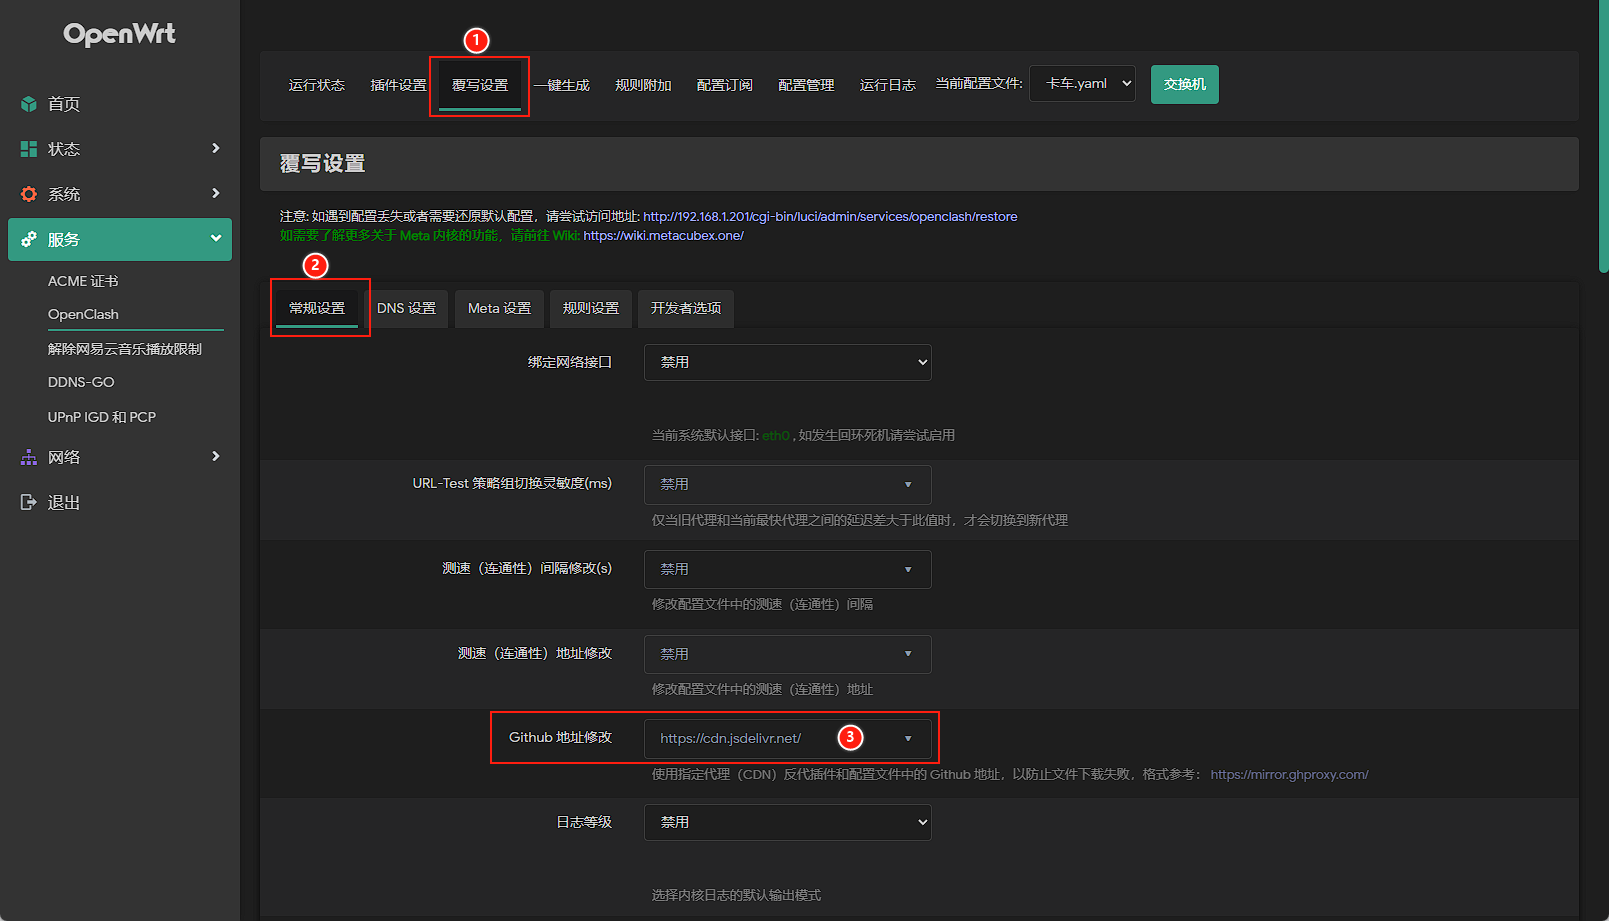Switch to the 规则附加 tab
The height and width of the screenshot is (921, 1609).
(643, 85)
